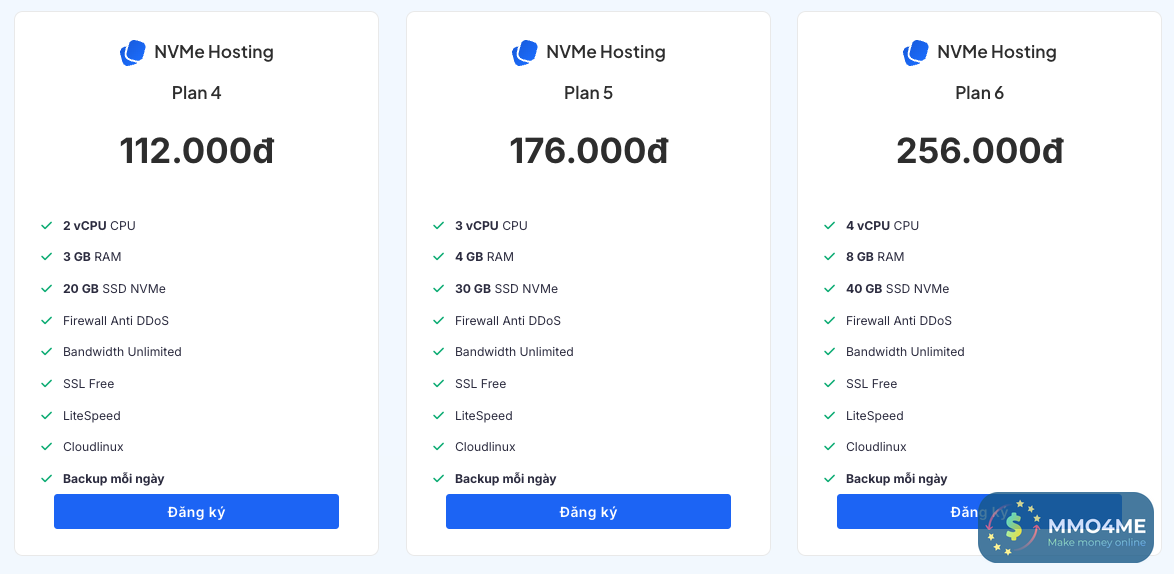Click the checkmark beside Plan 6's 40 GB SSD NVMe
The height and width of the screenshot is (574, 1174).
pyautogui.click(x=829, y=289)
